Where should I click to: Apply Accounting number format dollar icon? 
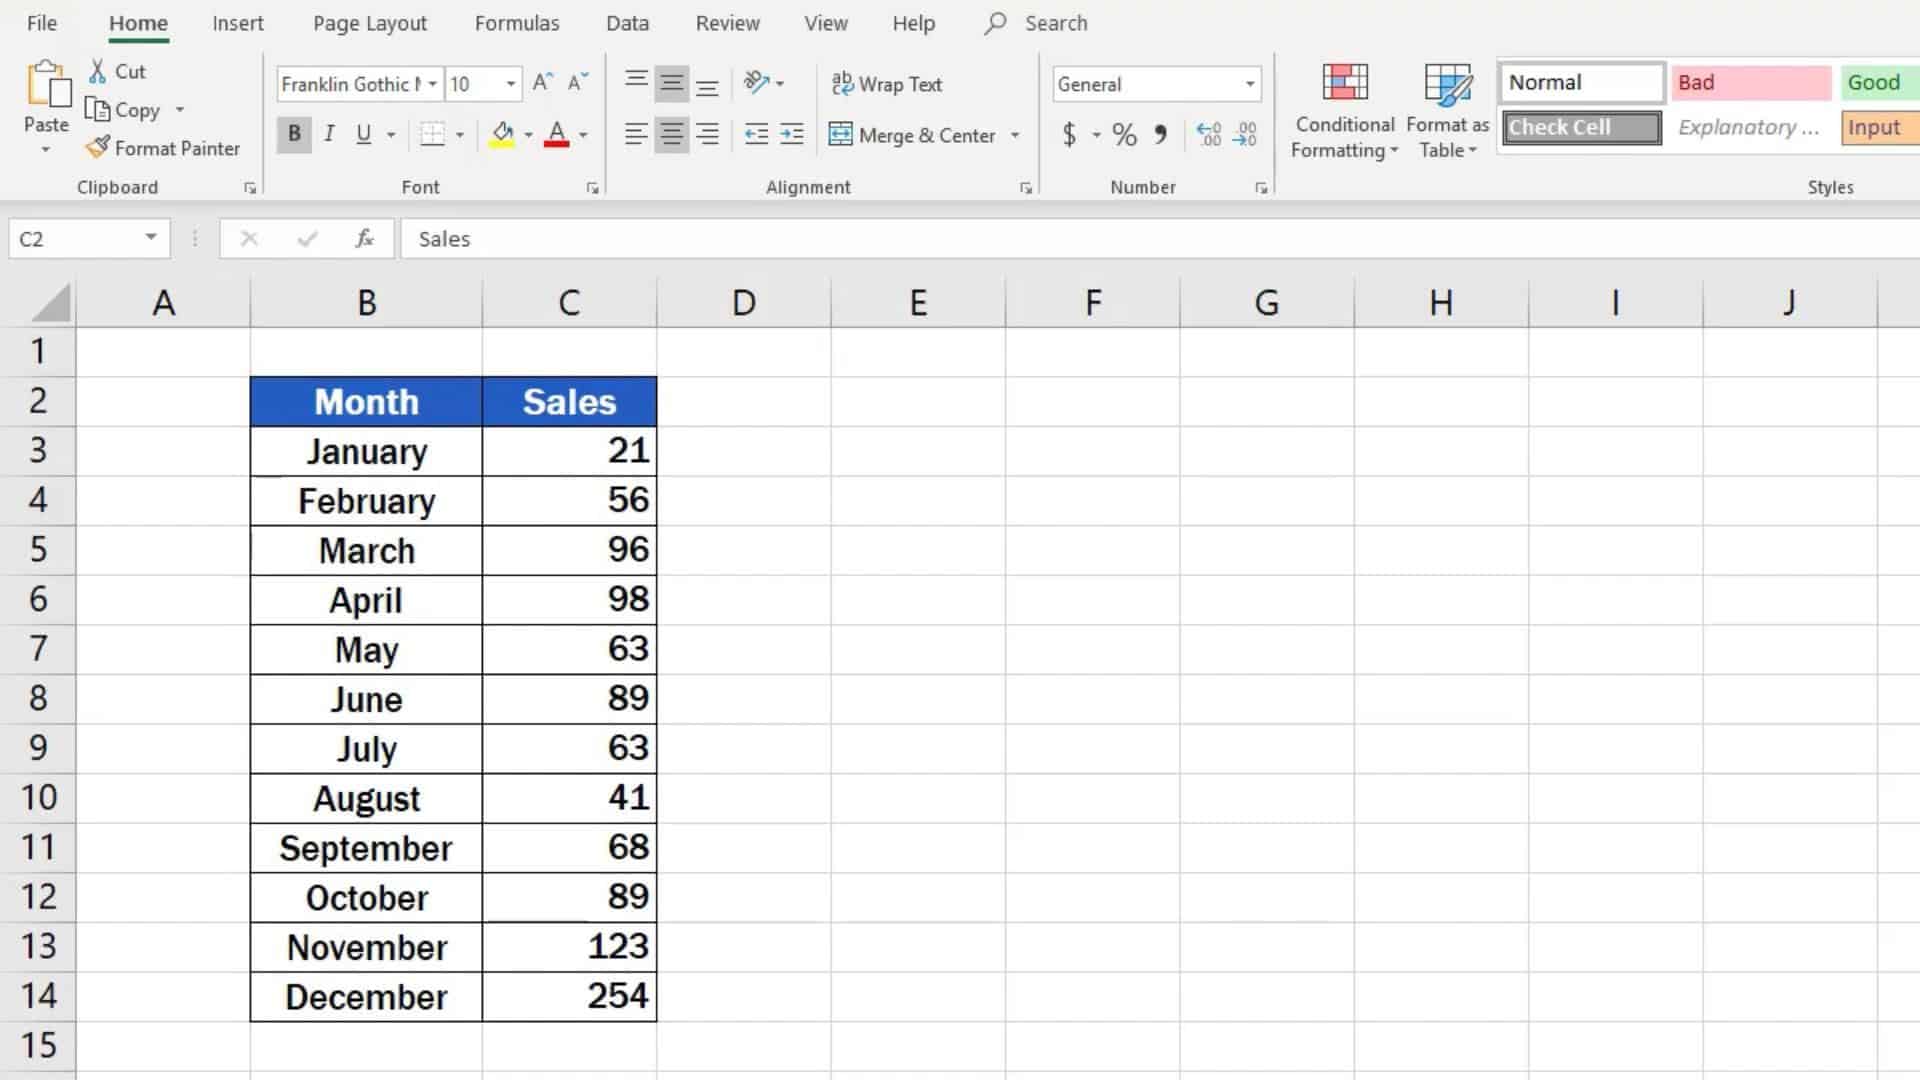pyautogui.click(x=1070, y=135)
